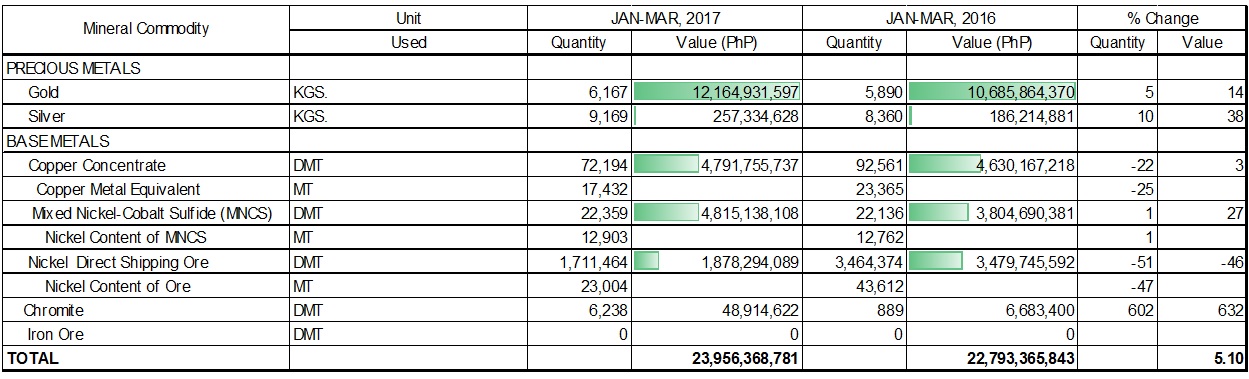
Task: Select the total value change 5.10
Action: pyautogui.click(x=1202, y=358)
